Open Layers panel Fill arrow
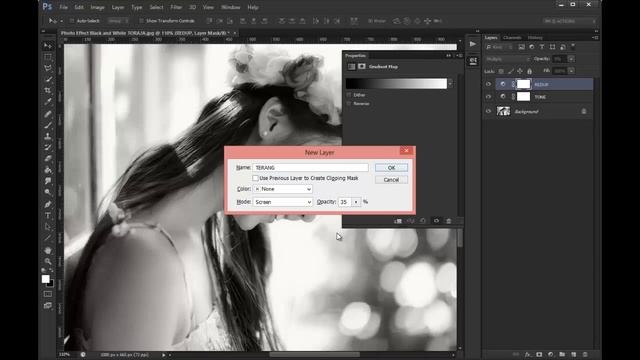This screenshot has height=360, width=640. tap(571, 71)
